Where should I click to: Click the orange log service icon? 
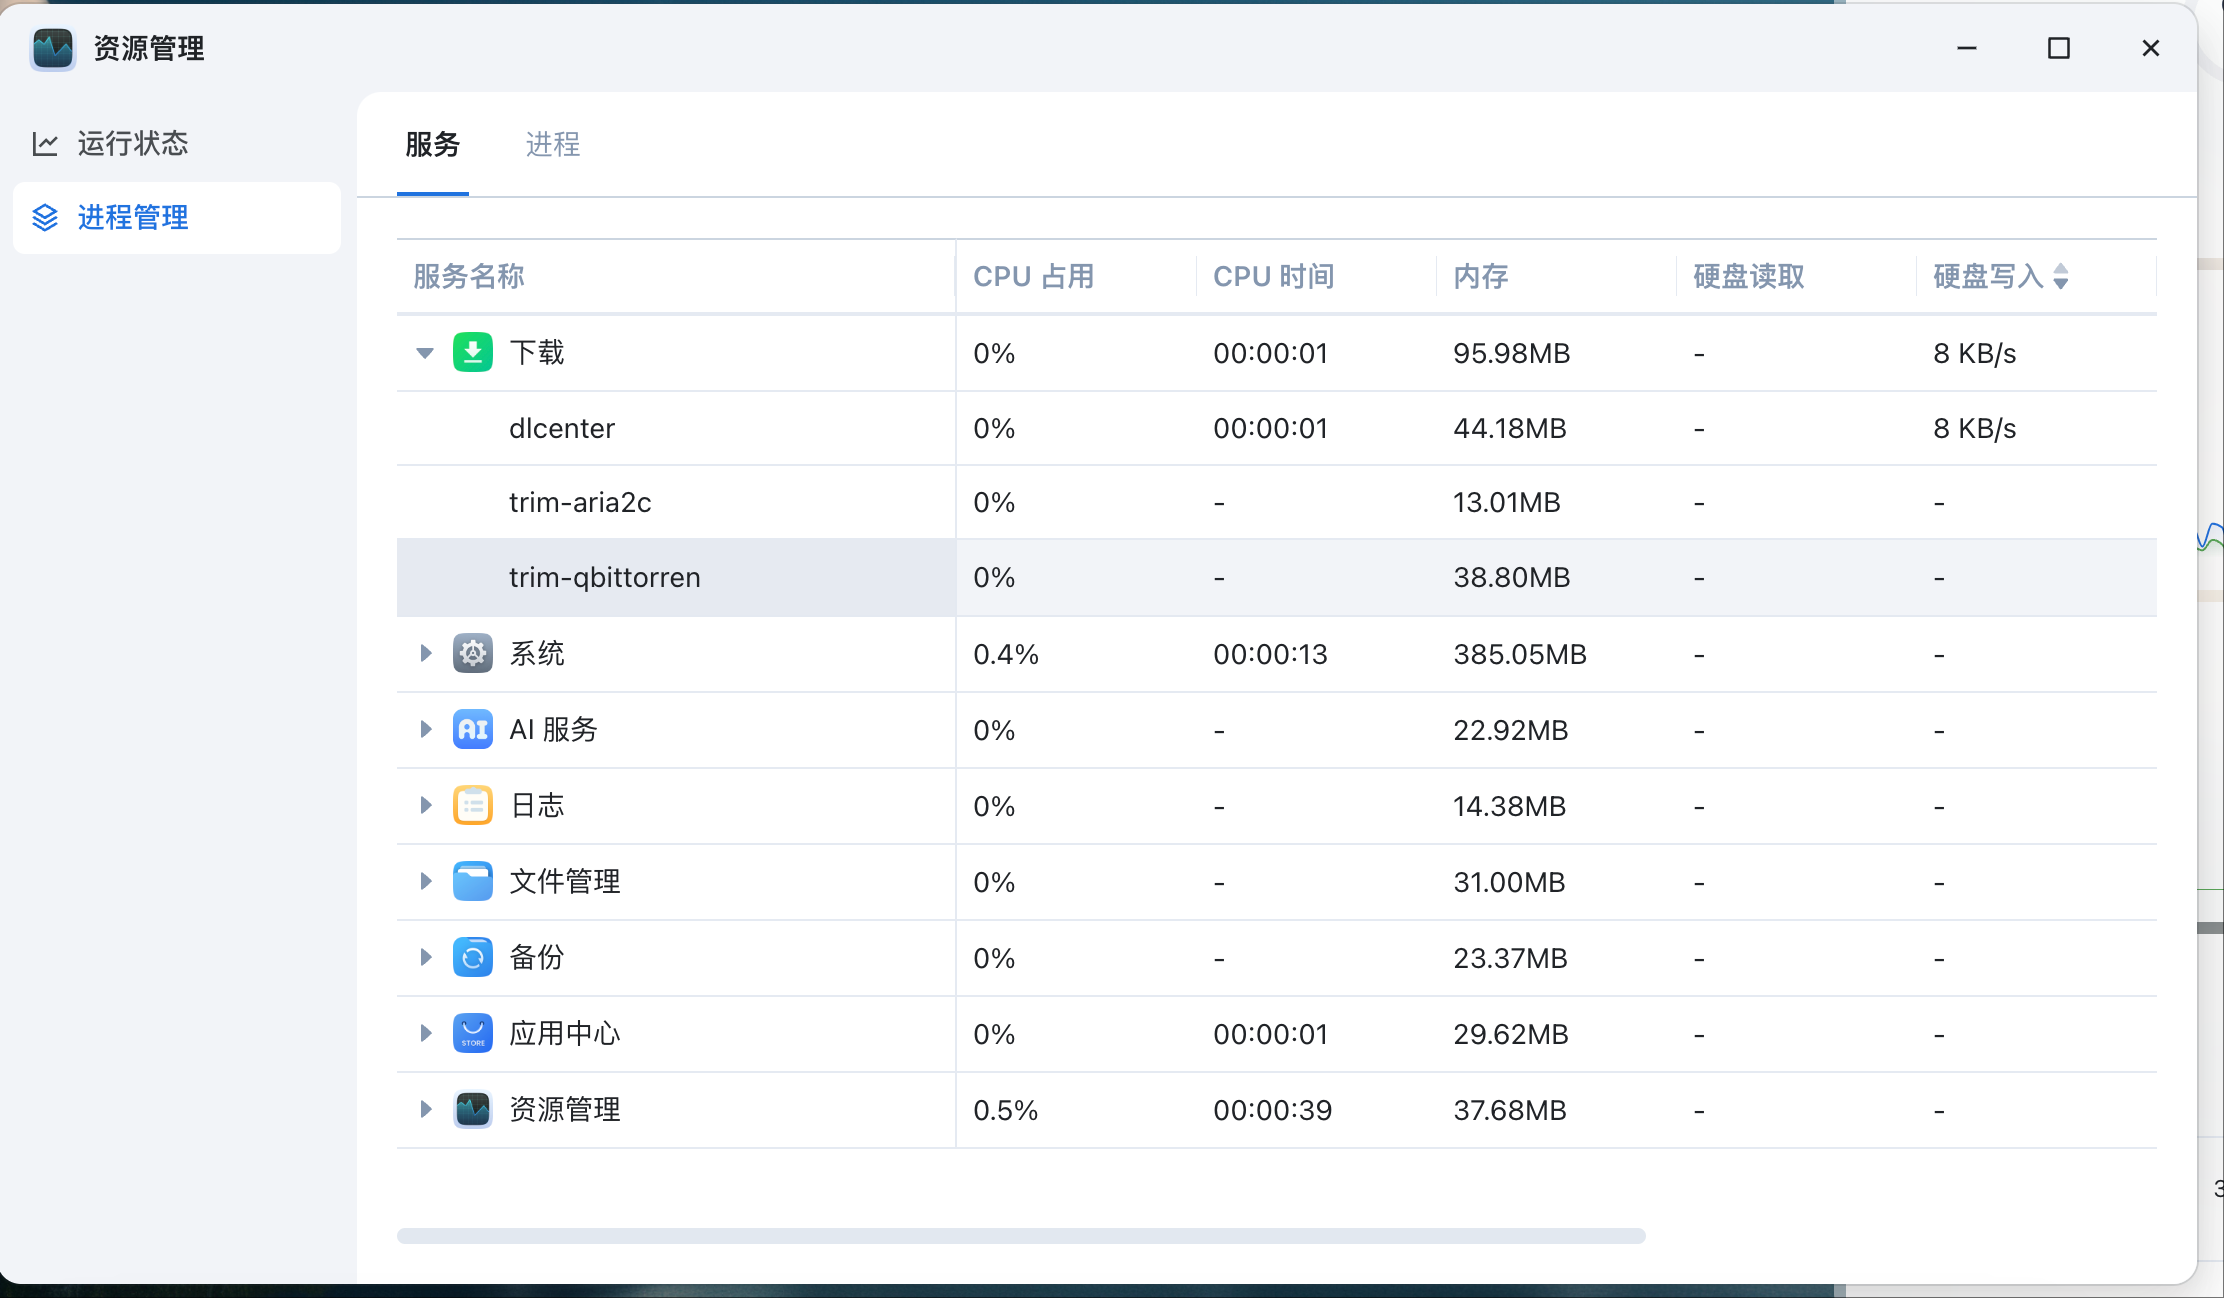coord(472,805)
